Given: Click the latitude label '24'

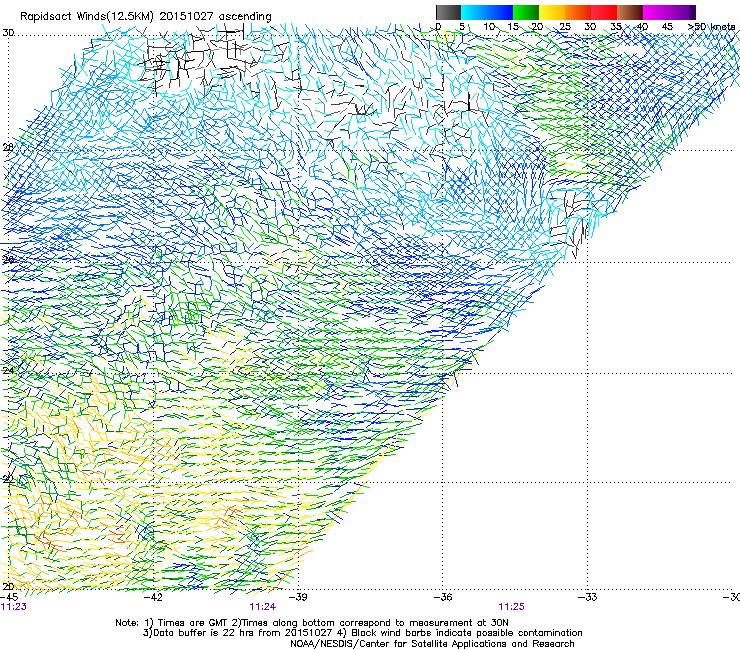Looking at the screenshot, I should [8, 371].
